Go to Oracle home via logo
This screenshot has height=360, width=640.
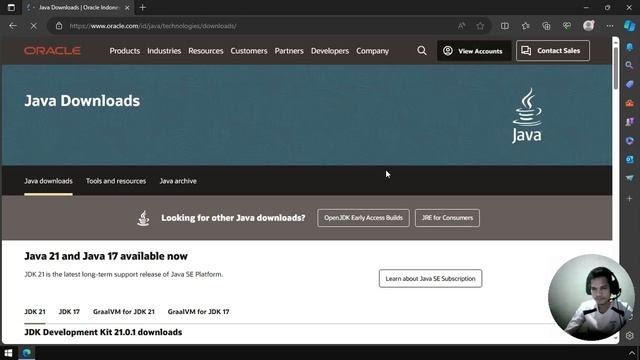coord(52,51)
